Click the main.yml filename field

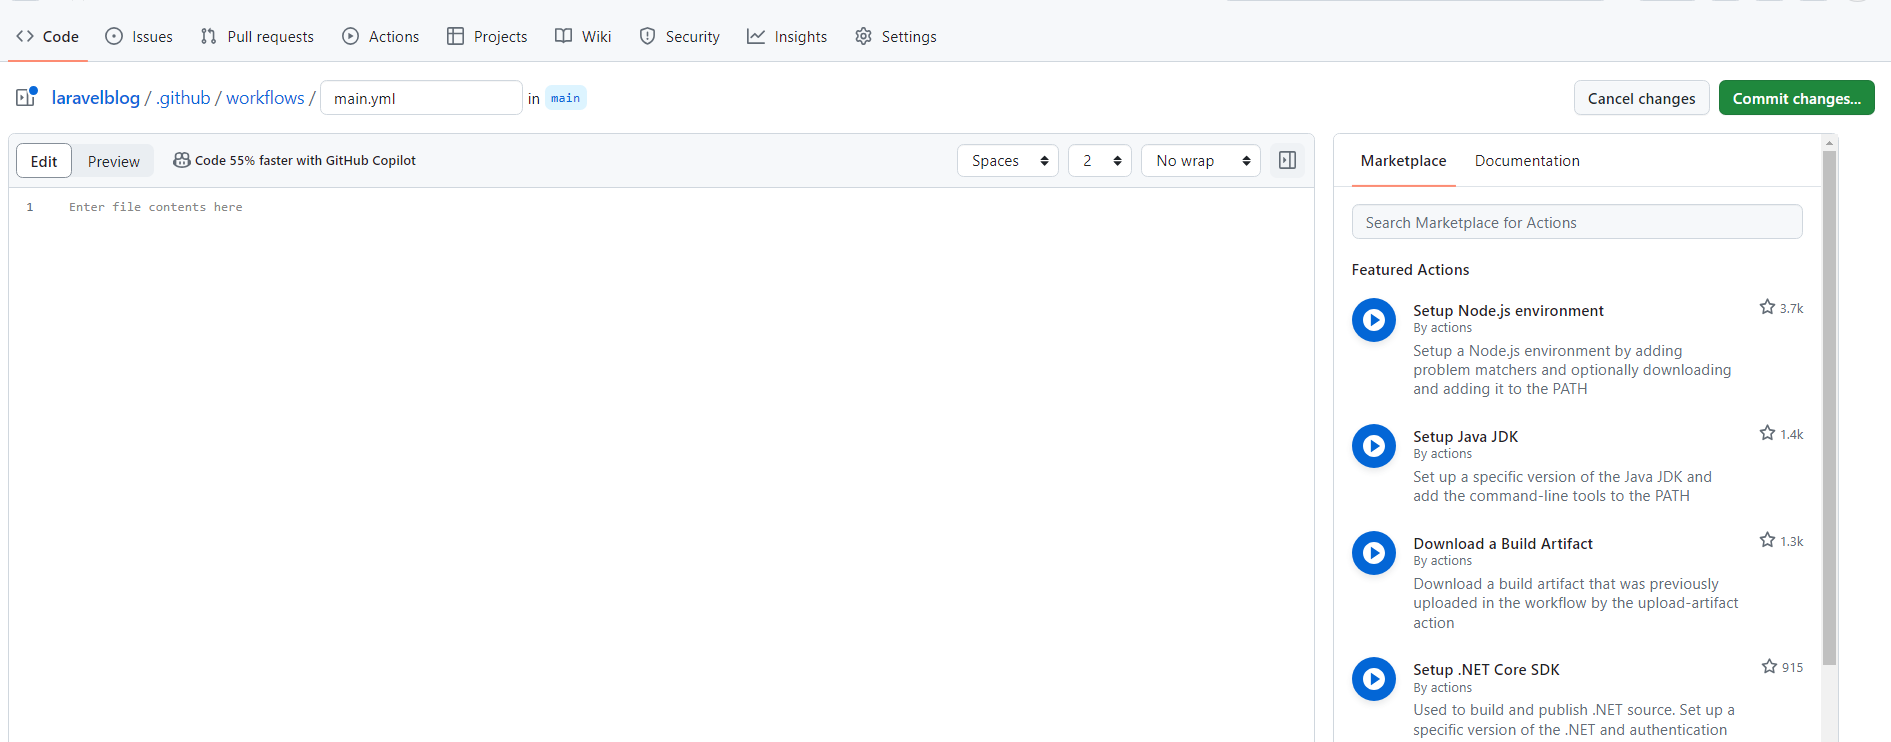[421, 98]
